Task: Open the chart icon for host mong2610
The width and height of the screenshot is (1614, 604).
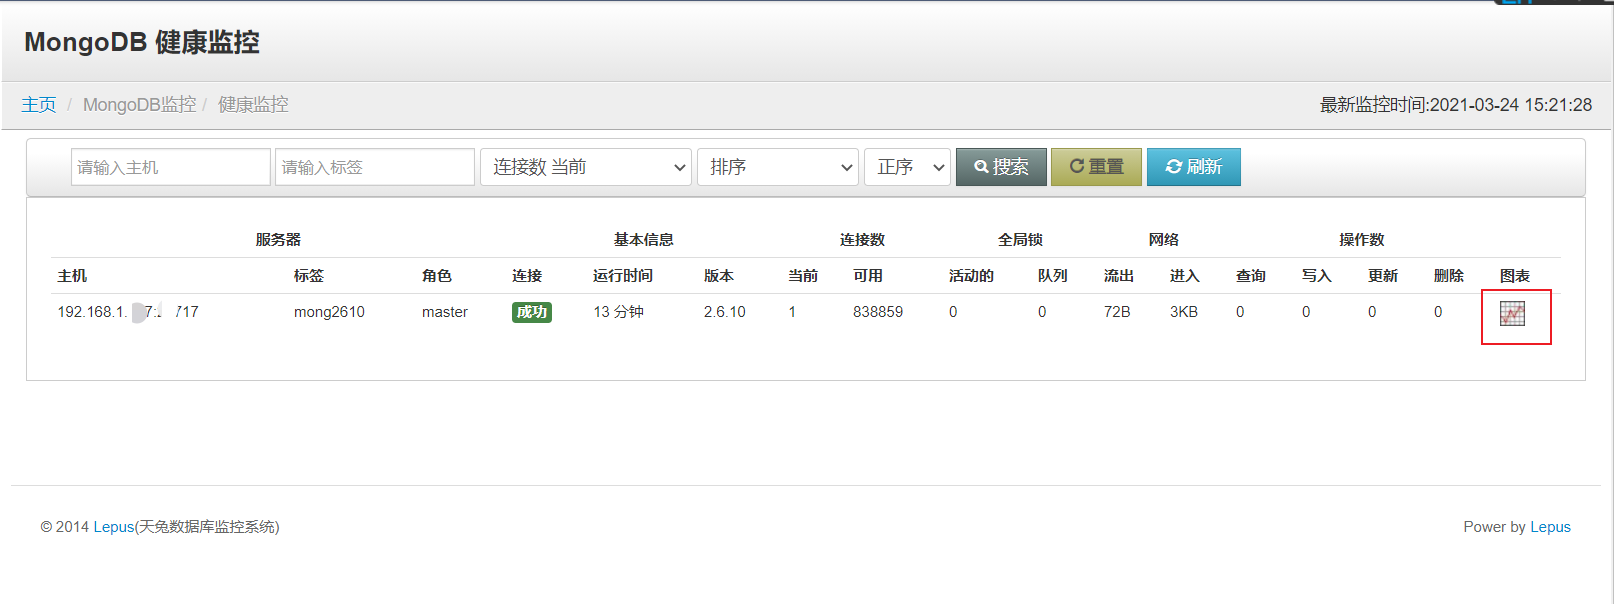Action: point(1512,314)
